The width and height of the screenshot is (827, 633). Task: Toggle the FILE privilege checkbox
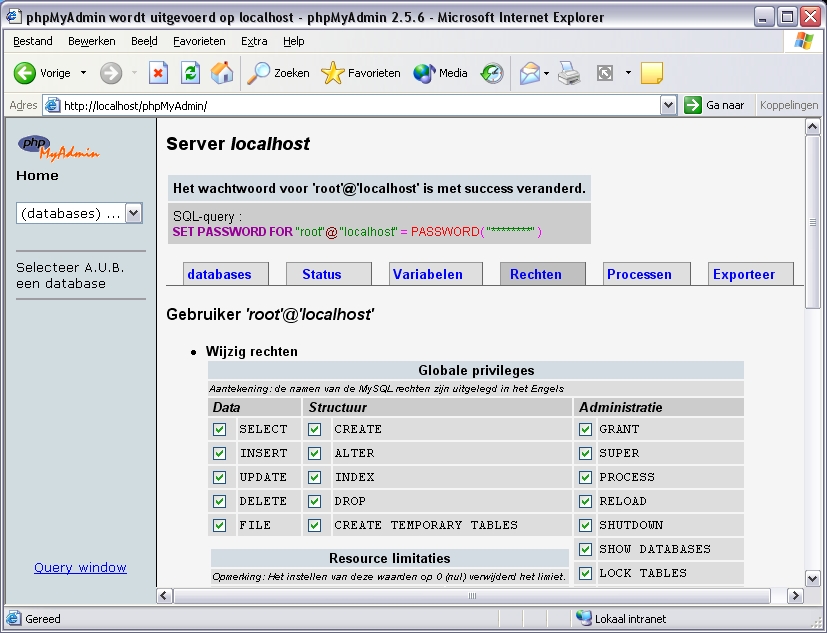pos(219,525)
